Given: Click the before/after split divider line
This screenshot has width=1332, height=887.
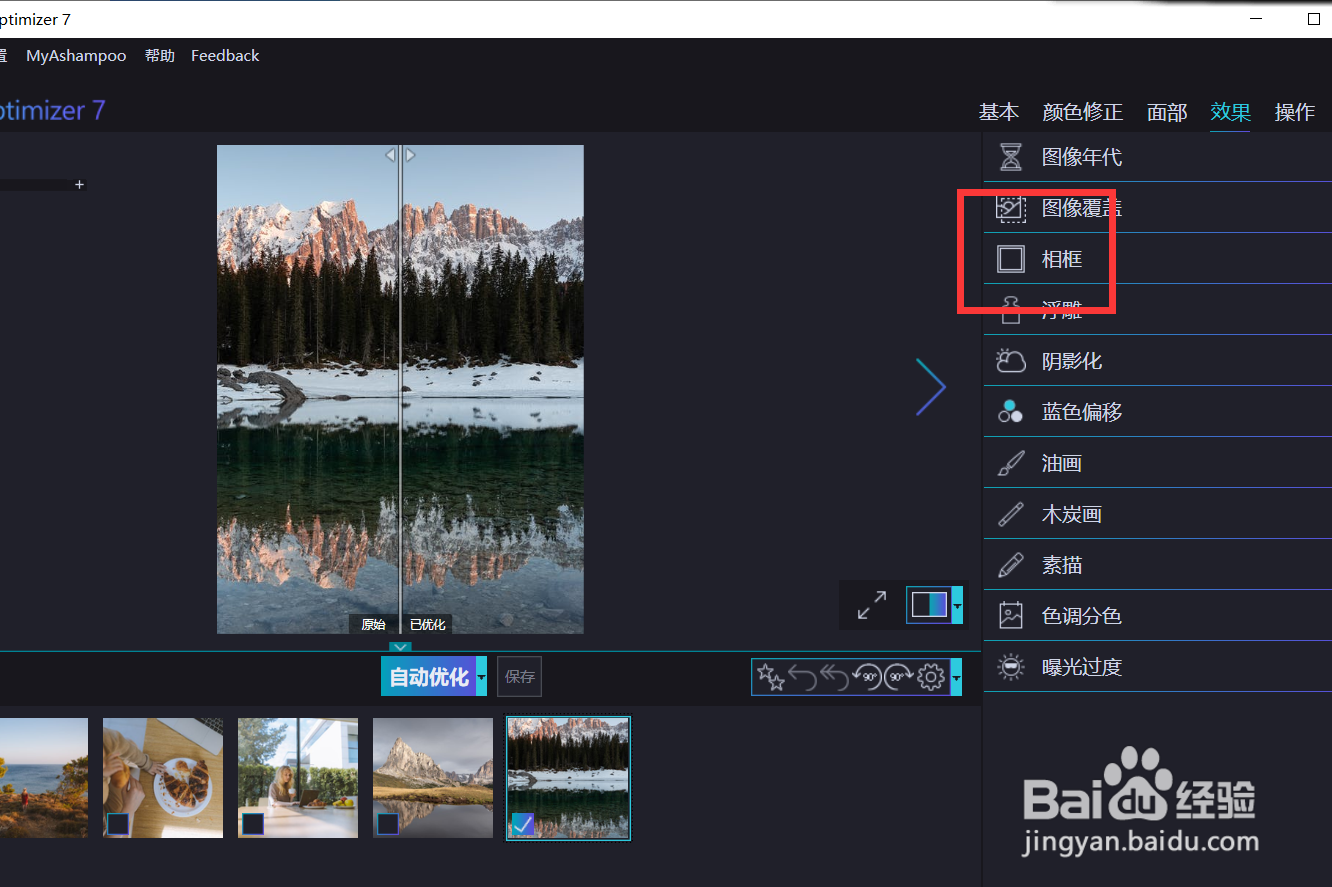Looking at the screenshot, I should click(400, 389).
